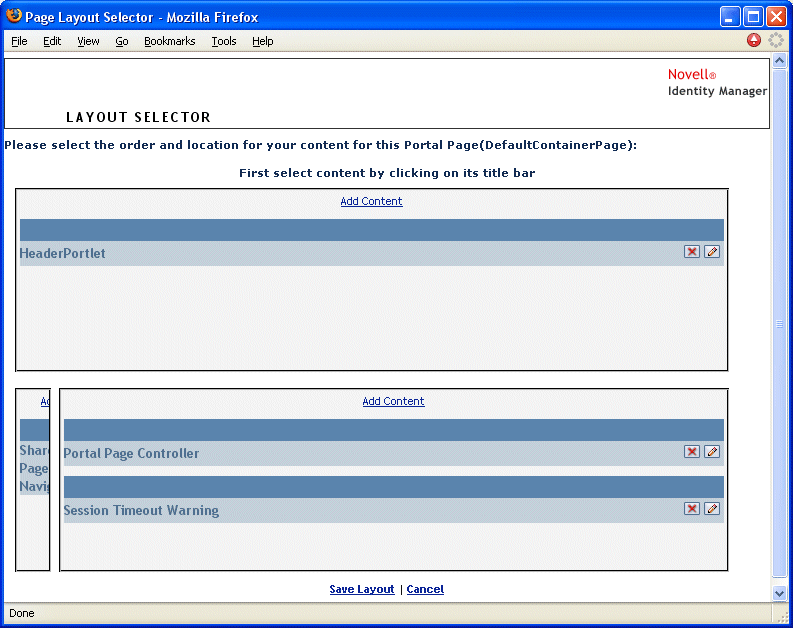Select the Session Timeout Warning title bar
This screenshot has height=628, width=793.
pyautogui.click(x=393, y=487)
